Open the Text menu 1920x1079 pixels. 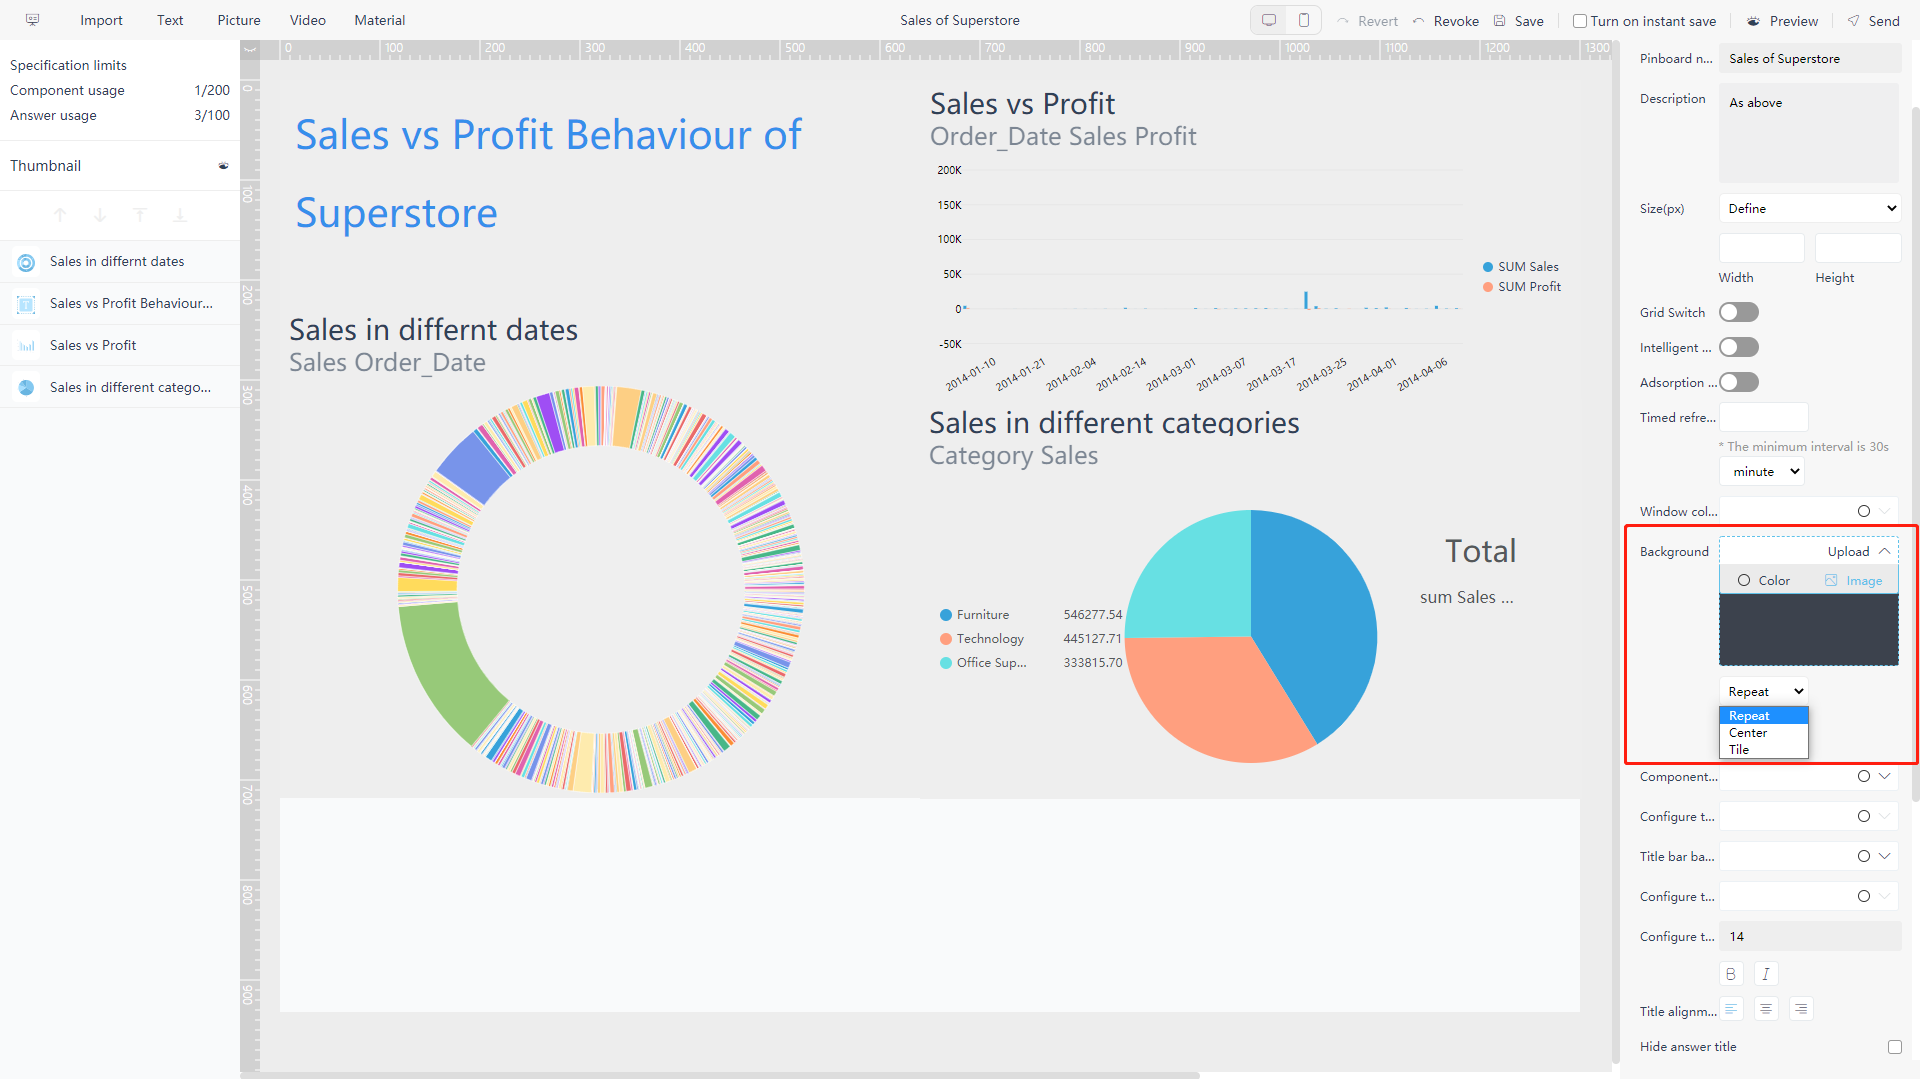(x=170, y=20)
